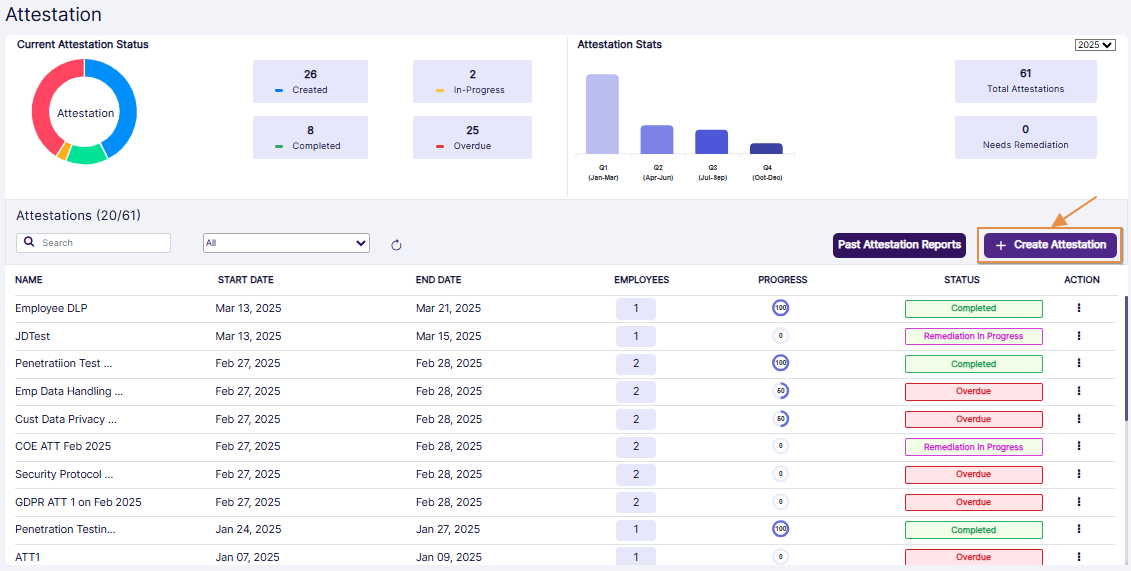1131x571 pixels.
Task: Click the refresh icon beside the filter dropdown
Action: pos(396,245)
